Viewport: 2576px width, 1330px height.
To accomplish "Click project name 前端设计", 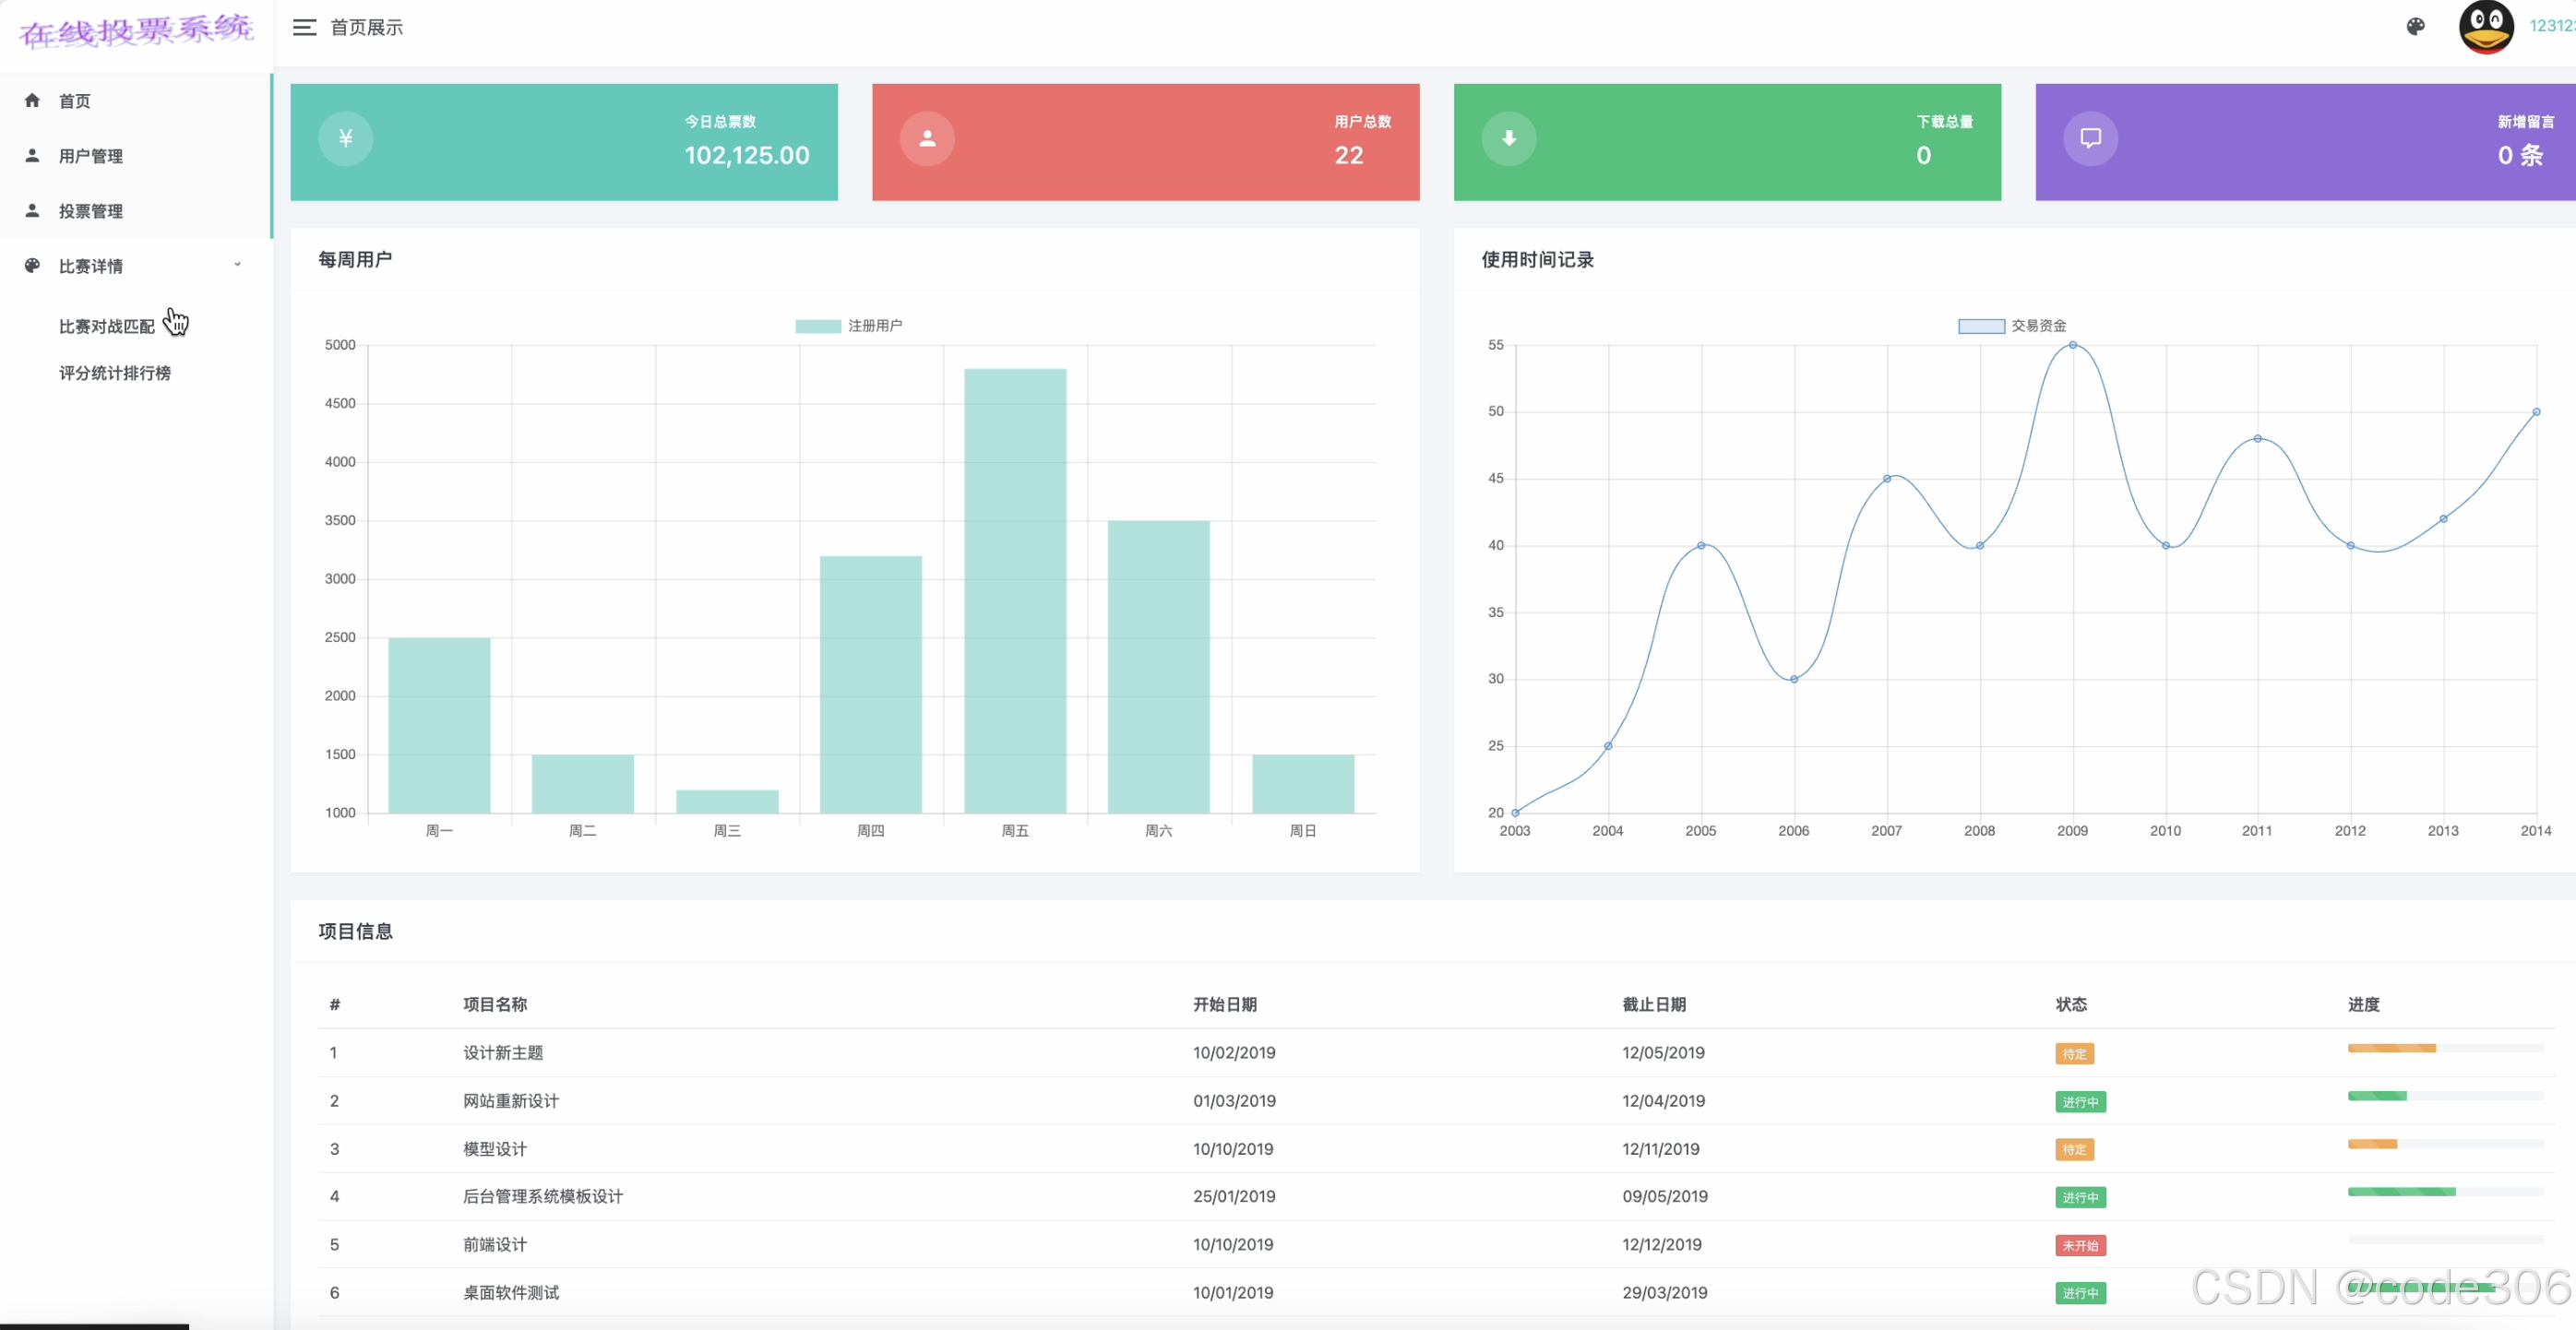I will click(x=495, y=1244).
